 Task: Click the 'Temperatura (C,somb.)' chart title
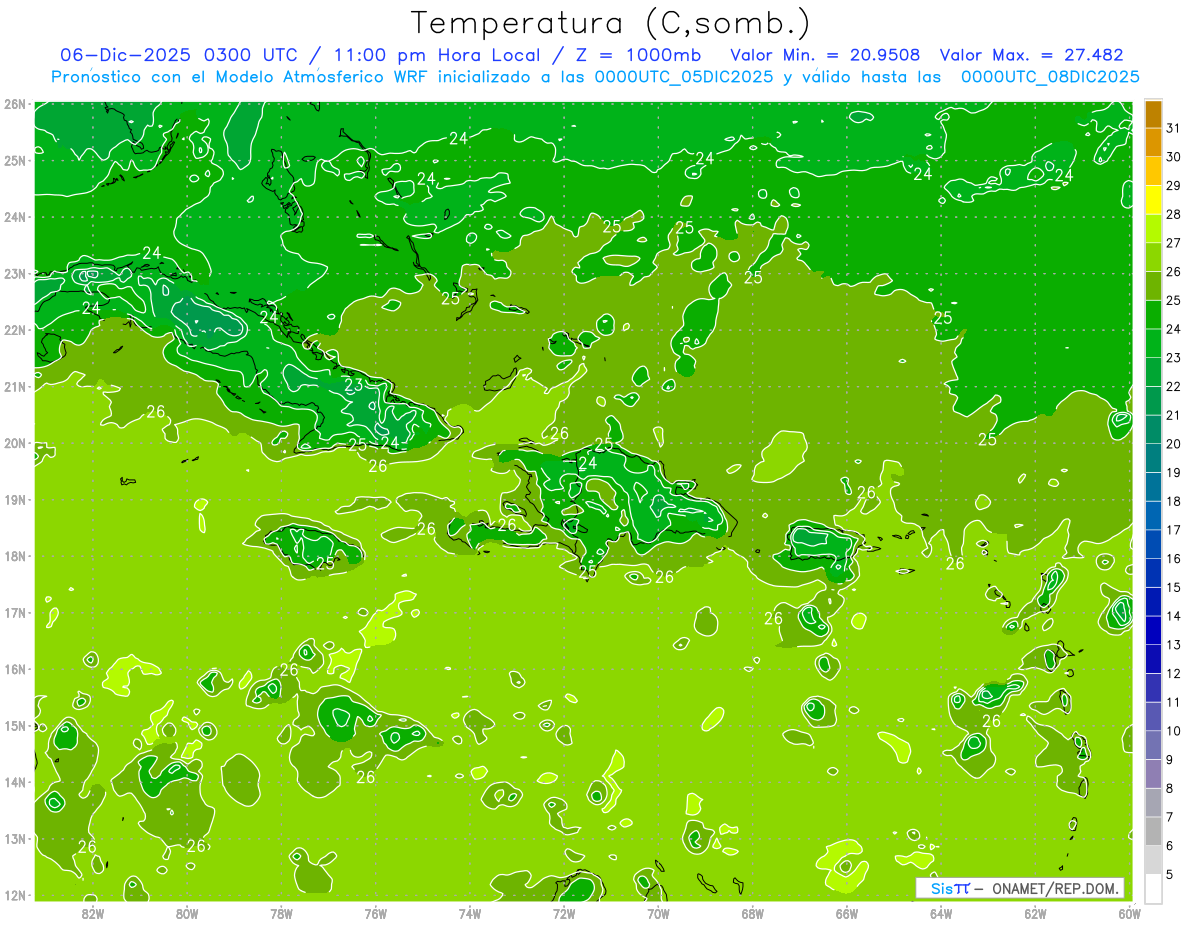(610, 24)
